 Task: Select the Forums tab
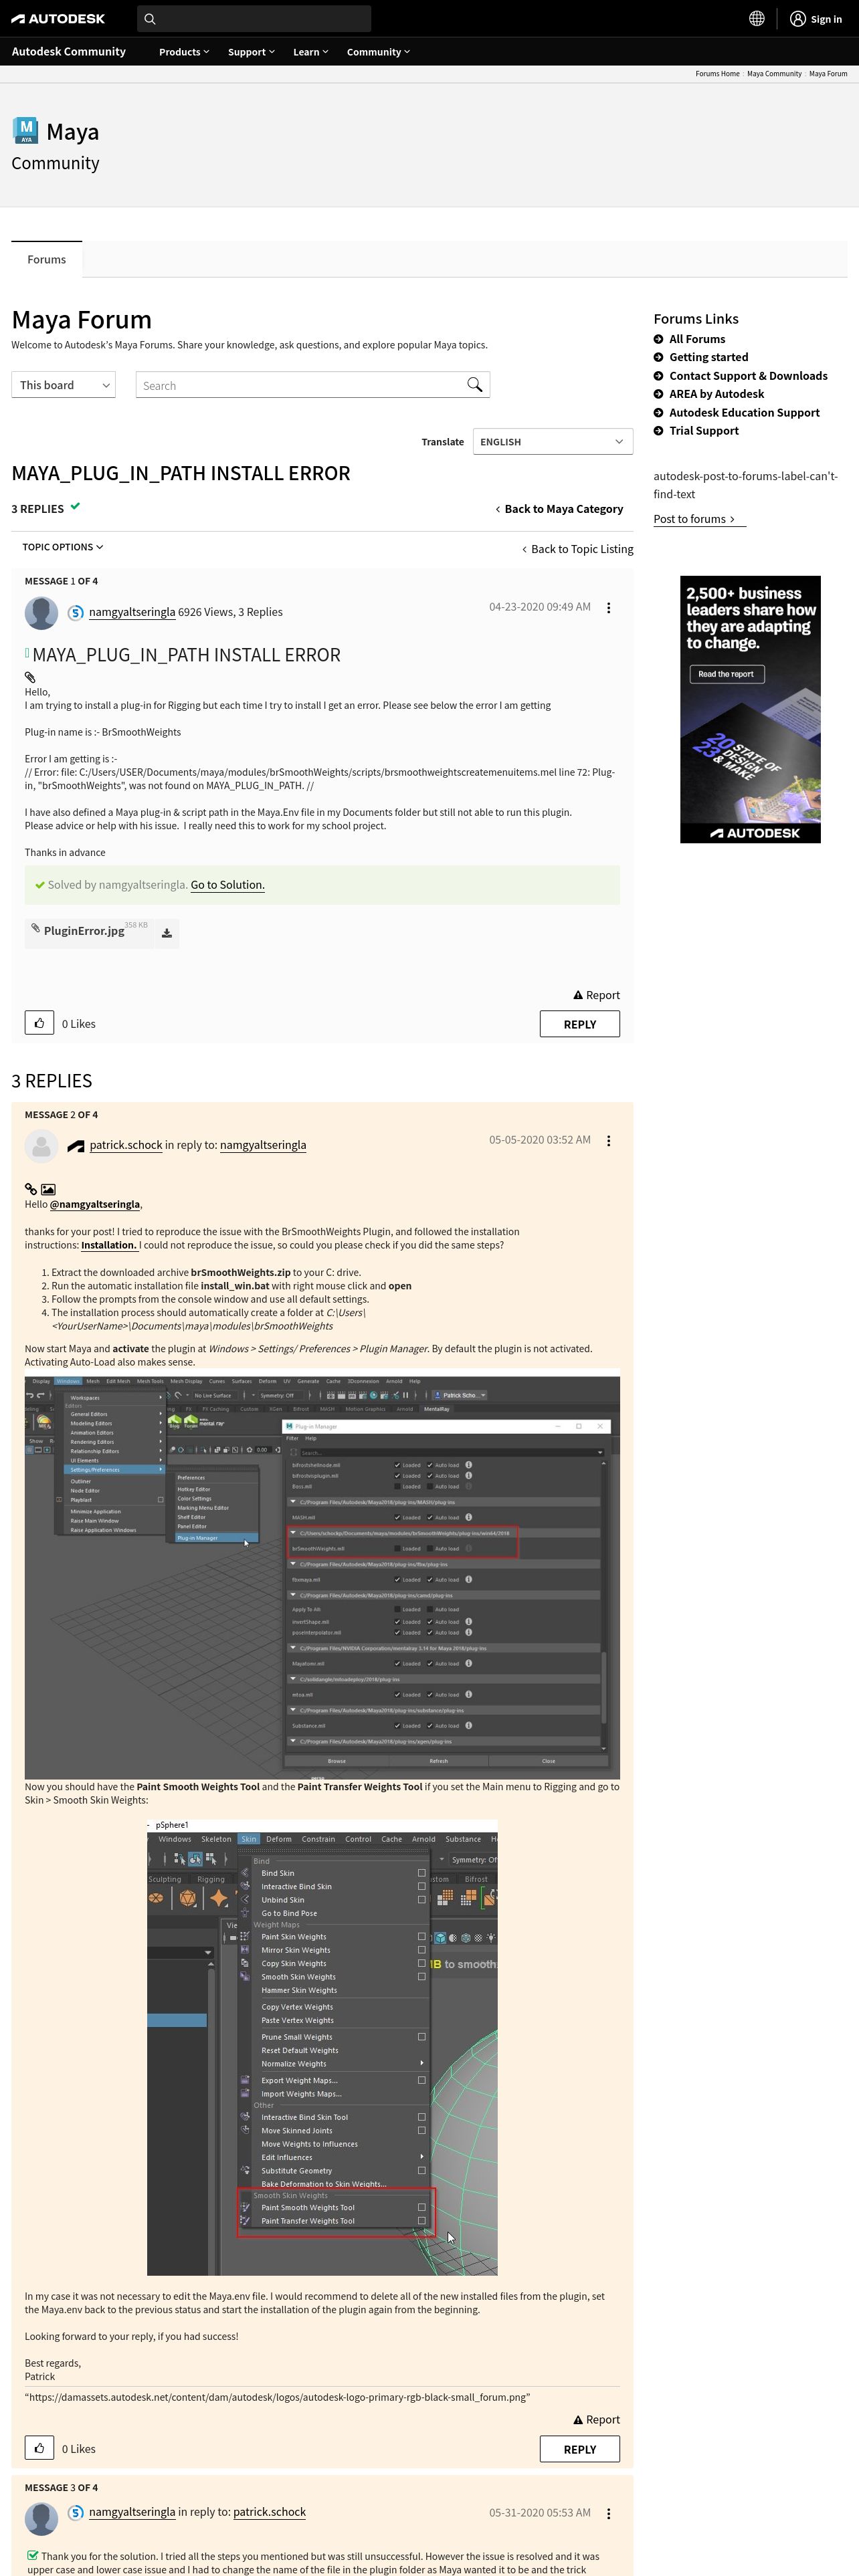[x=46, y=259]
